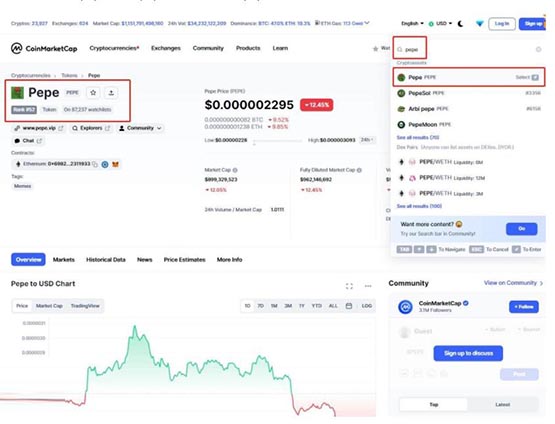Set chart range to 7D
Viewport: 555px width, 424px height.
[261, 306]
